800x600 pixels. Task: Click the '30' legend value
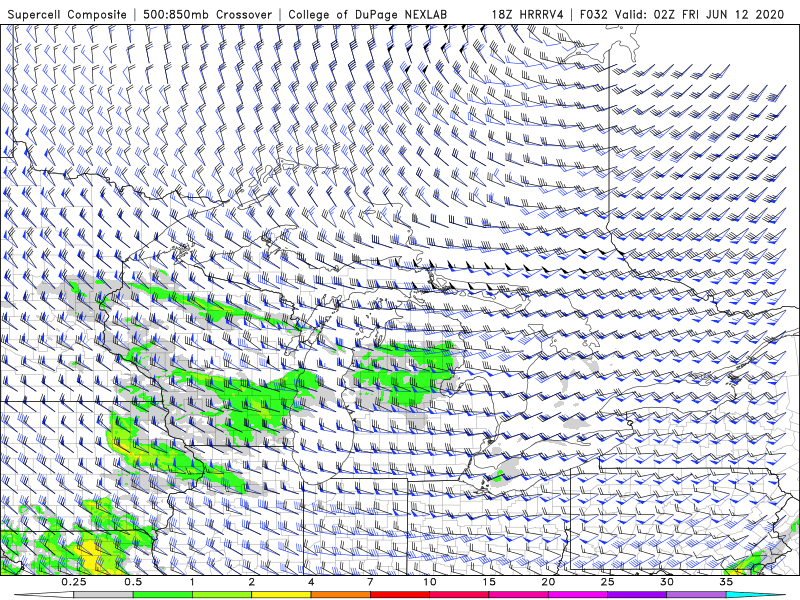tap(667, 582)
